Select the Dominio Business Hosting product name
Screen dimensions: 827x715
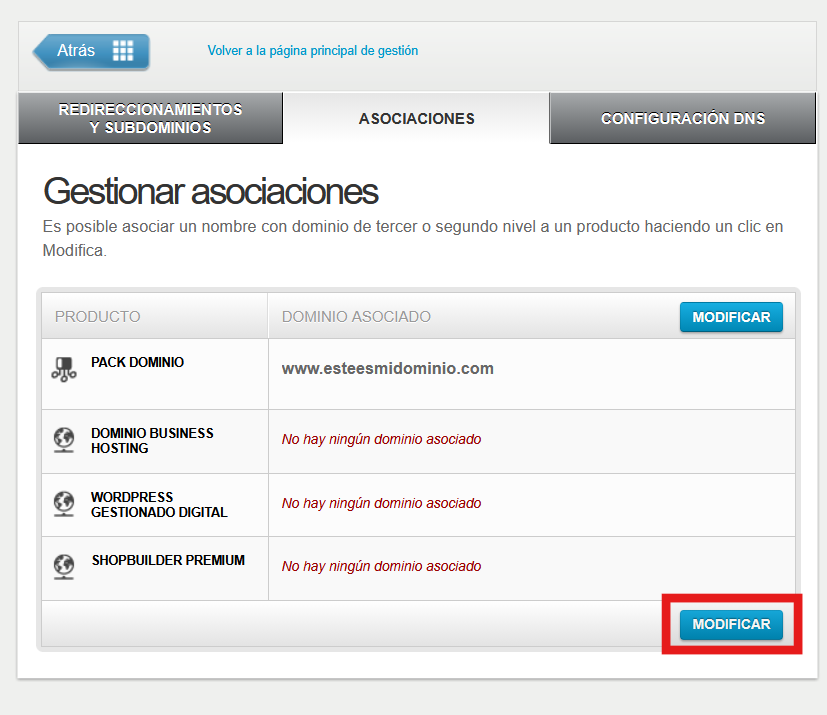[x=152, y=441]
